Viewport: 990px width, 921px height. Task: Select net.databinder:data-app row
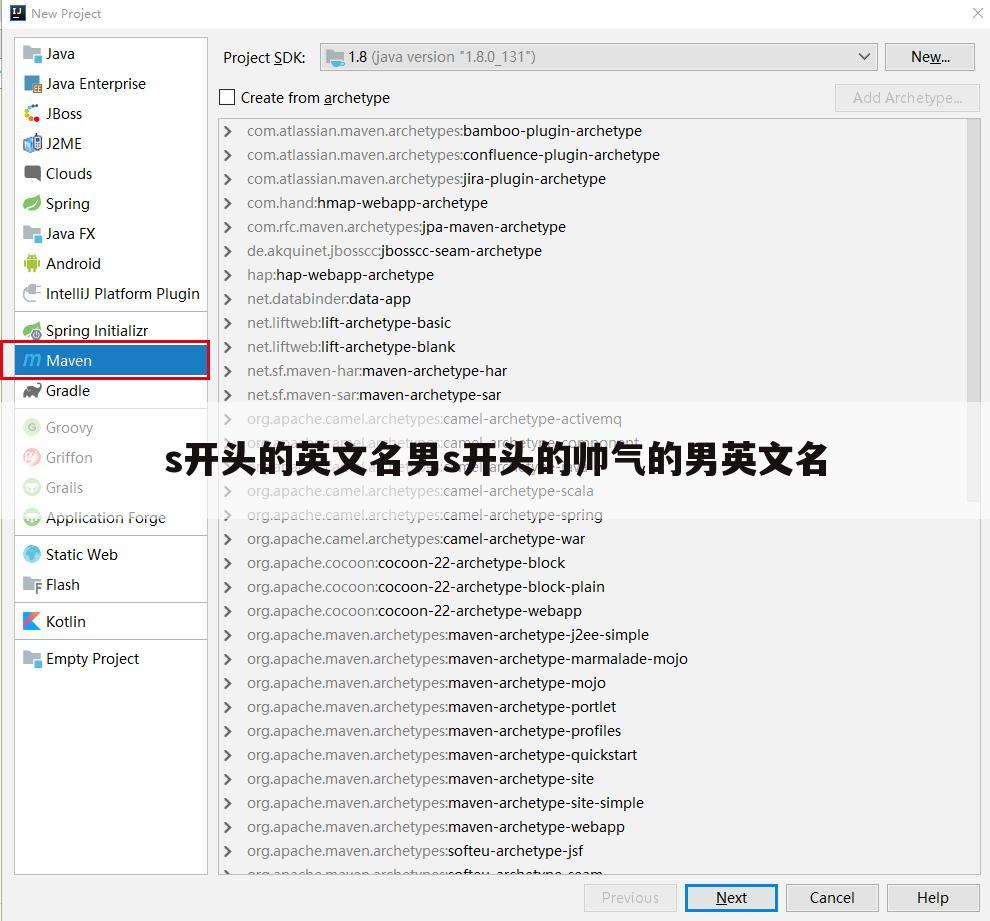coord(592,299)
